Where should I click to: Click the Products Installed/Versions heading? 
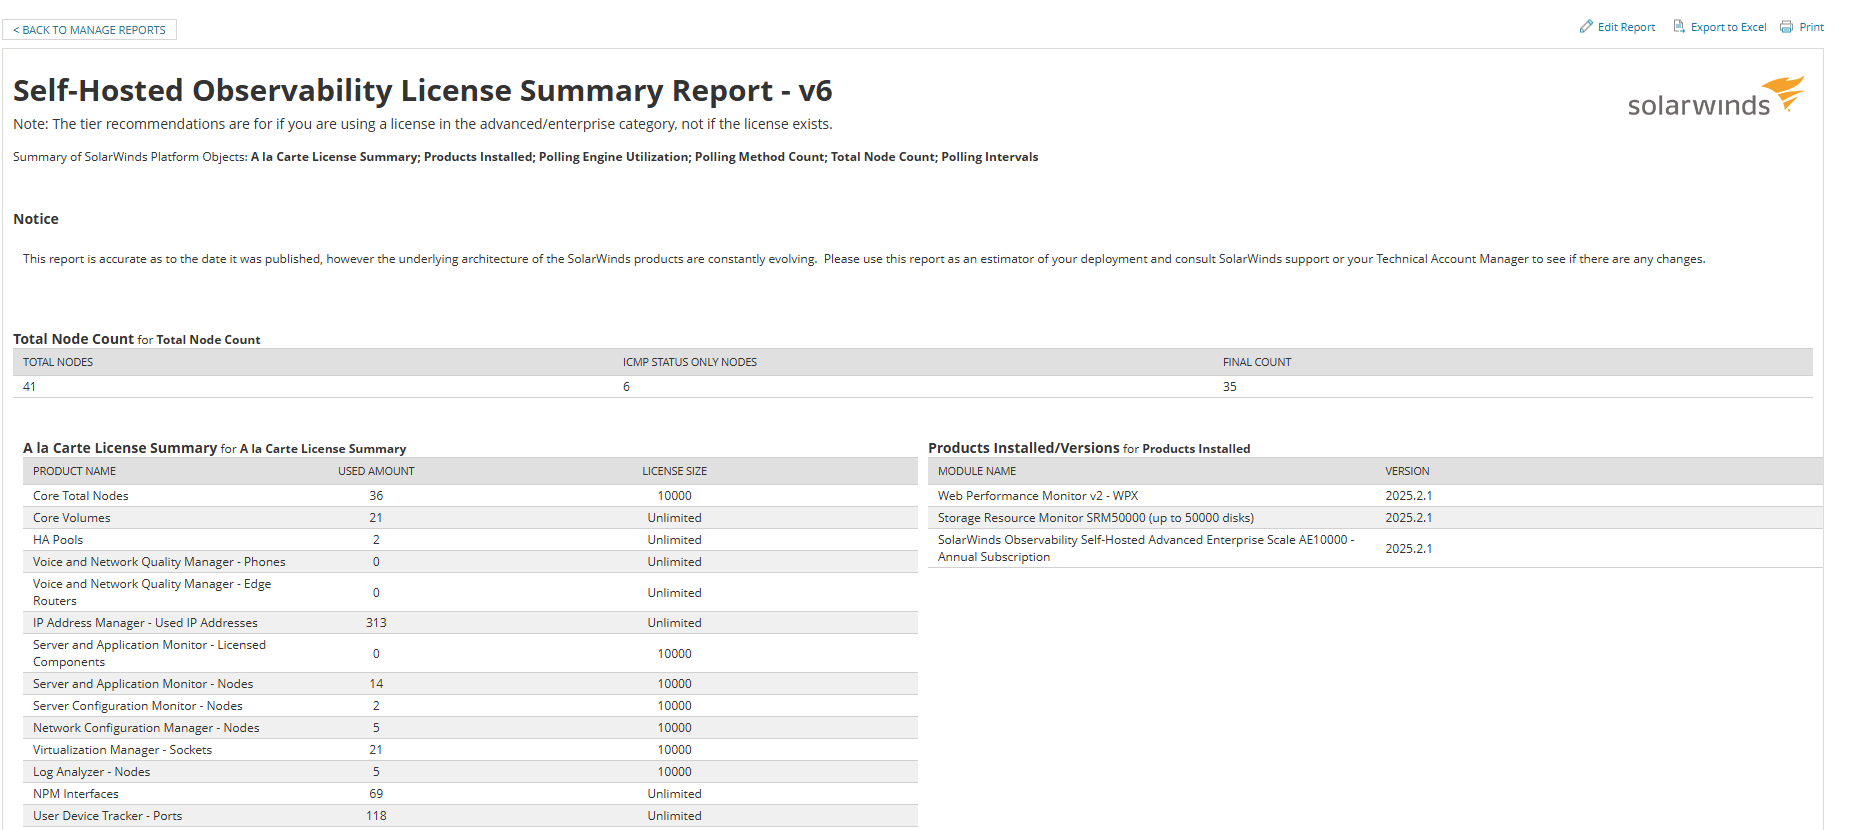coord(1024,448)
